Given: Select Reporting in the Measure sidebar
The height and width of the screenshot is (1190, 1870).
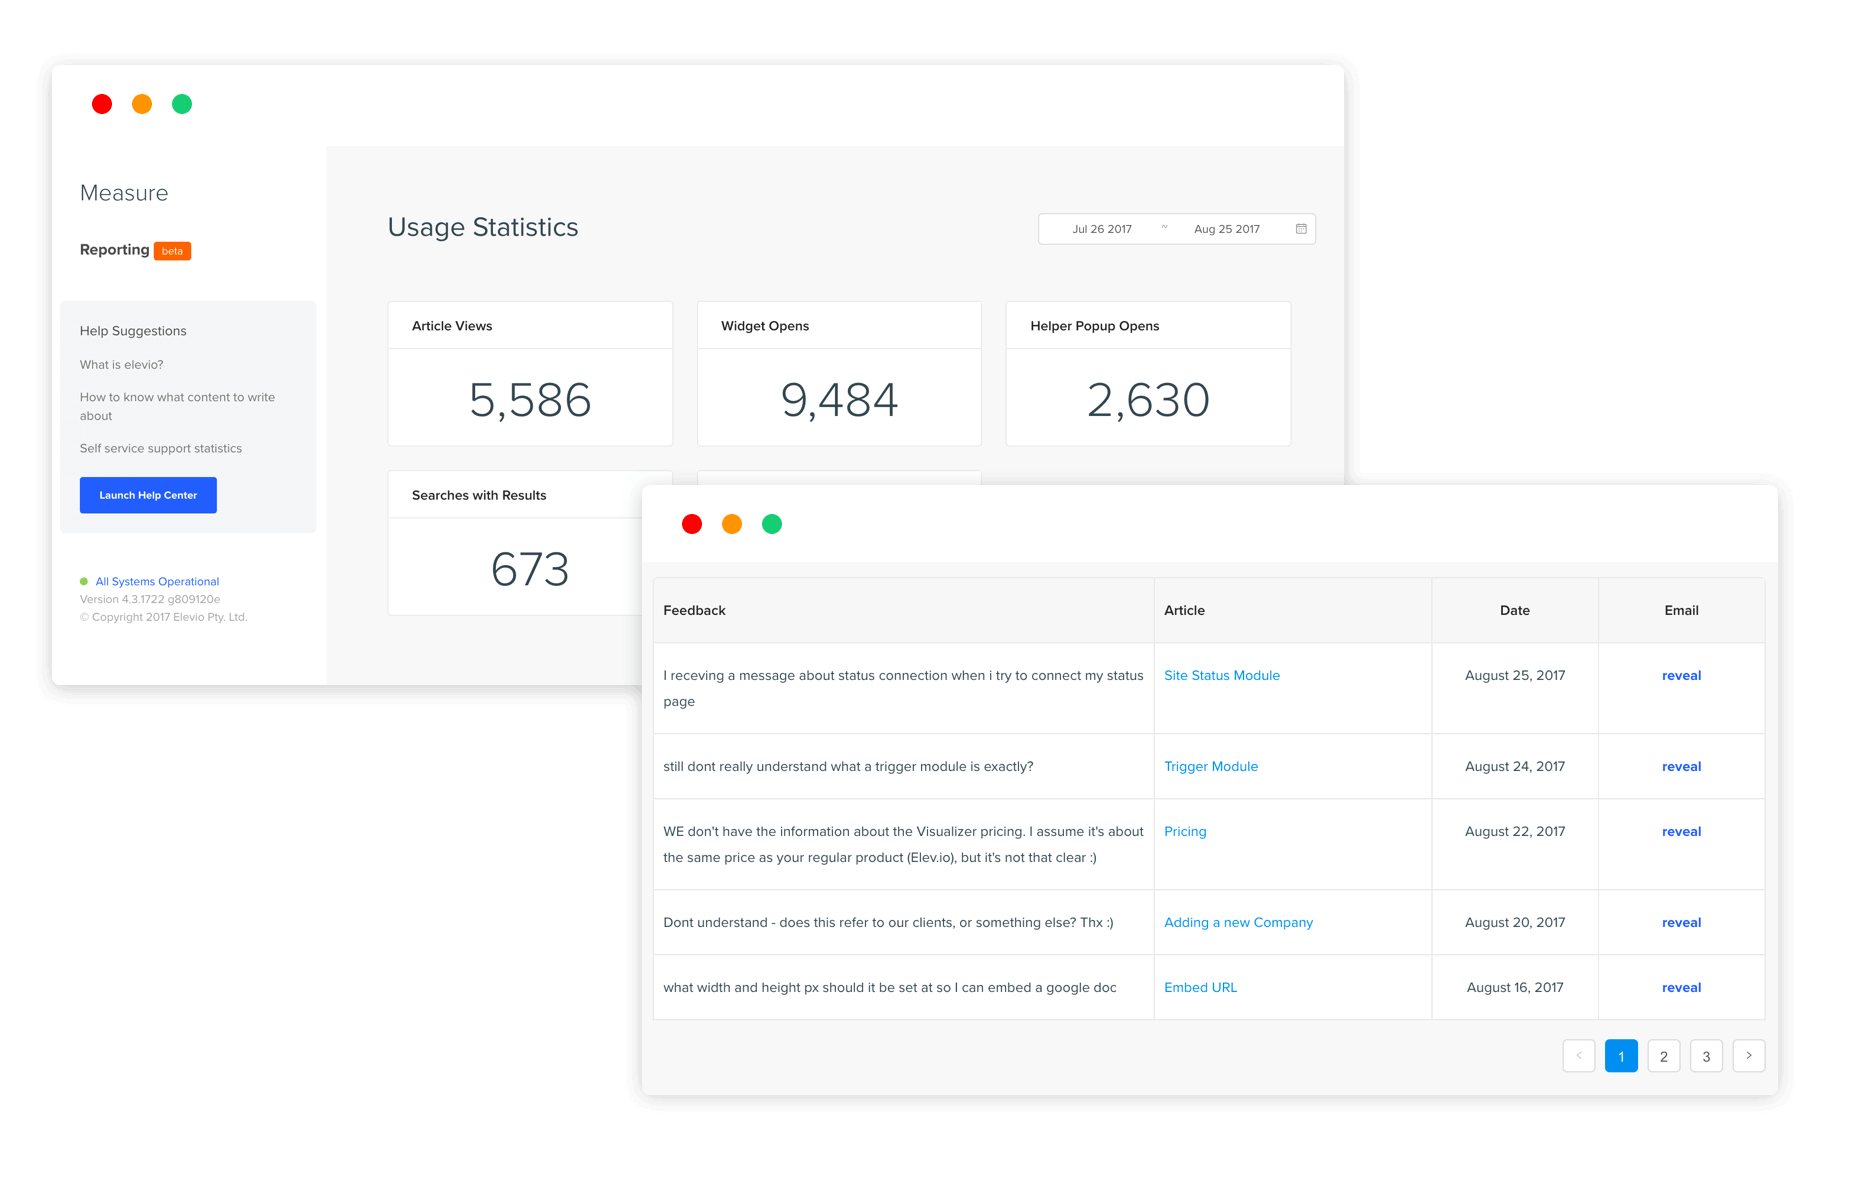Looking at the screenshot, I should coord(115,250).
